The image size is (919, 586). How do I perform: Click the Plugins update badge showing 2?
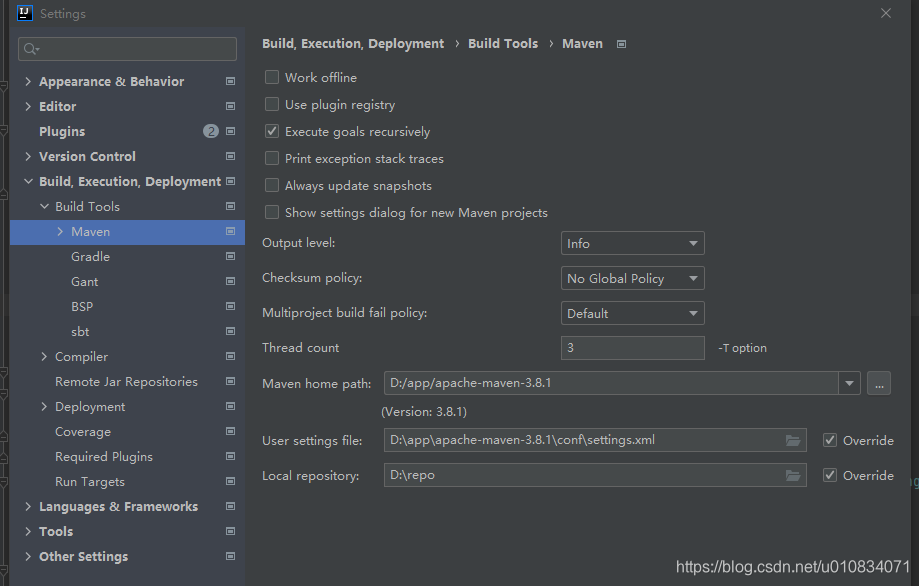[211, 131]
